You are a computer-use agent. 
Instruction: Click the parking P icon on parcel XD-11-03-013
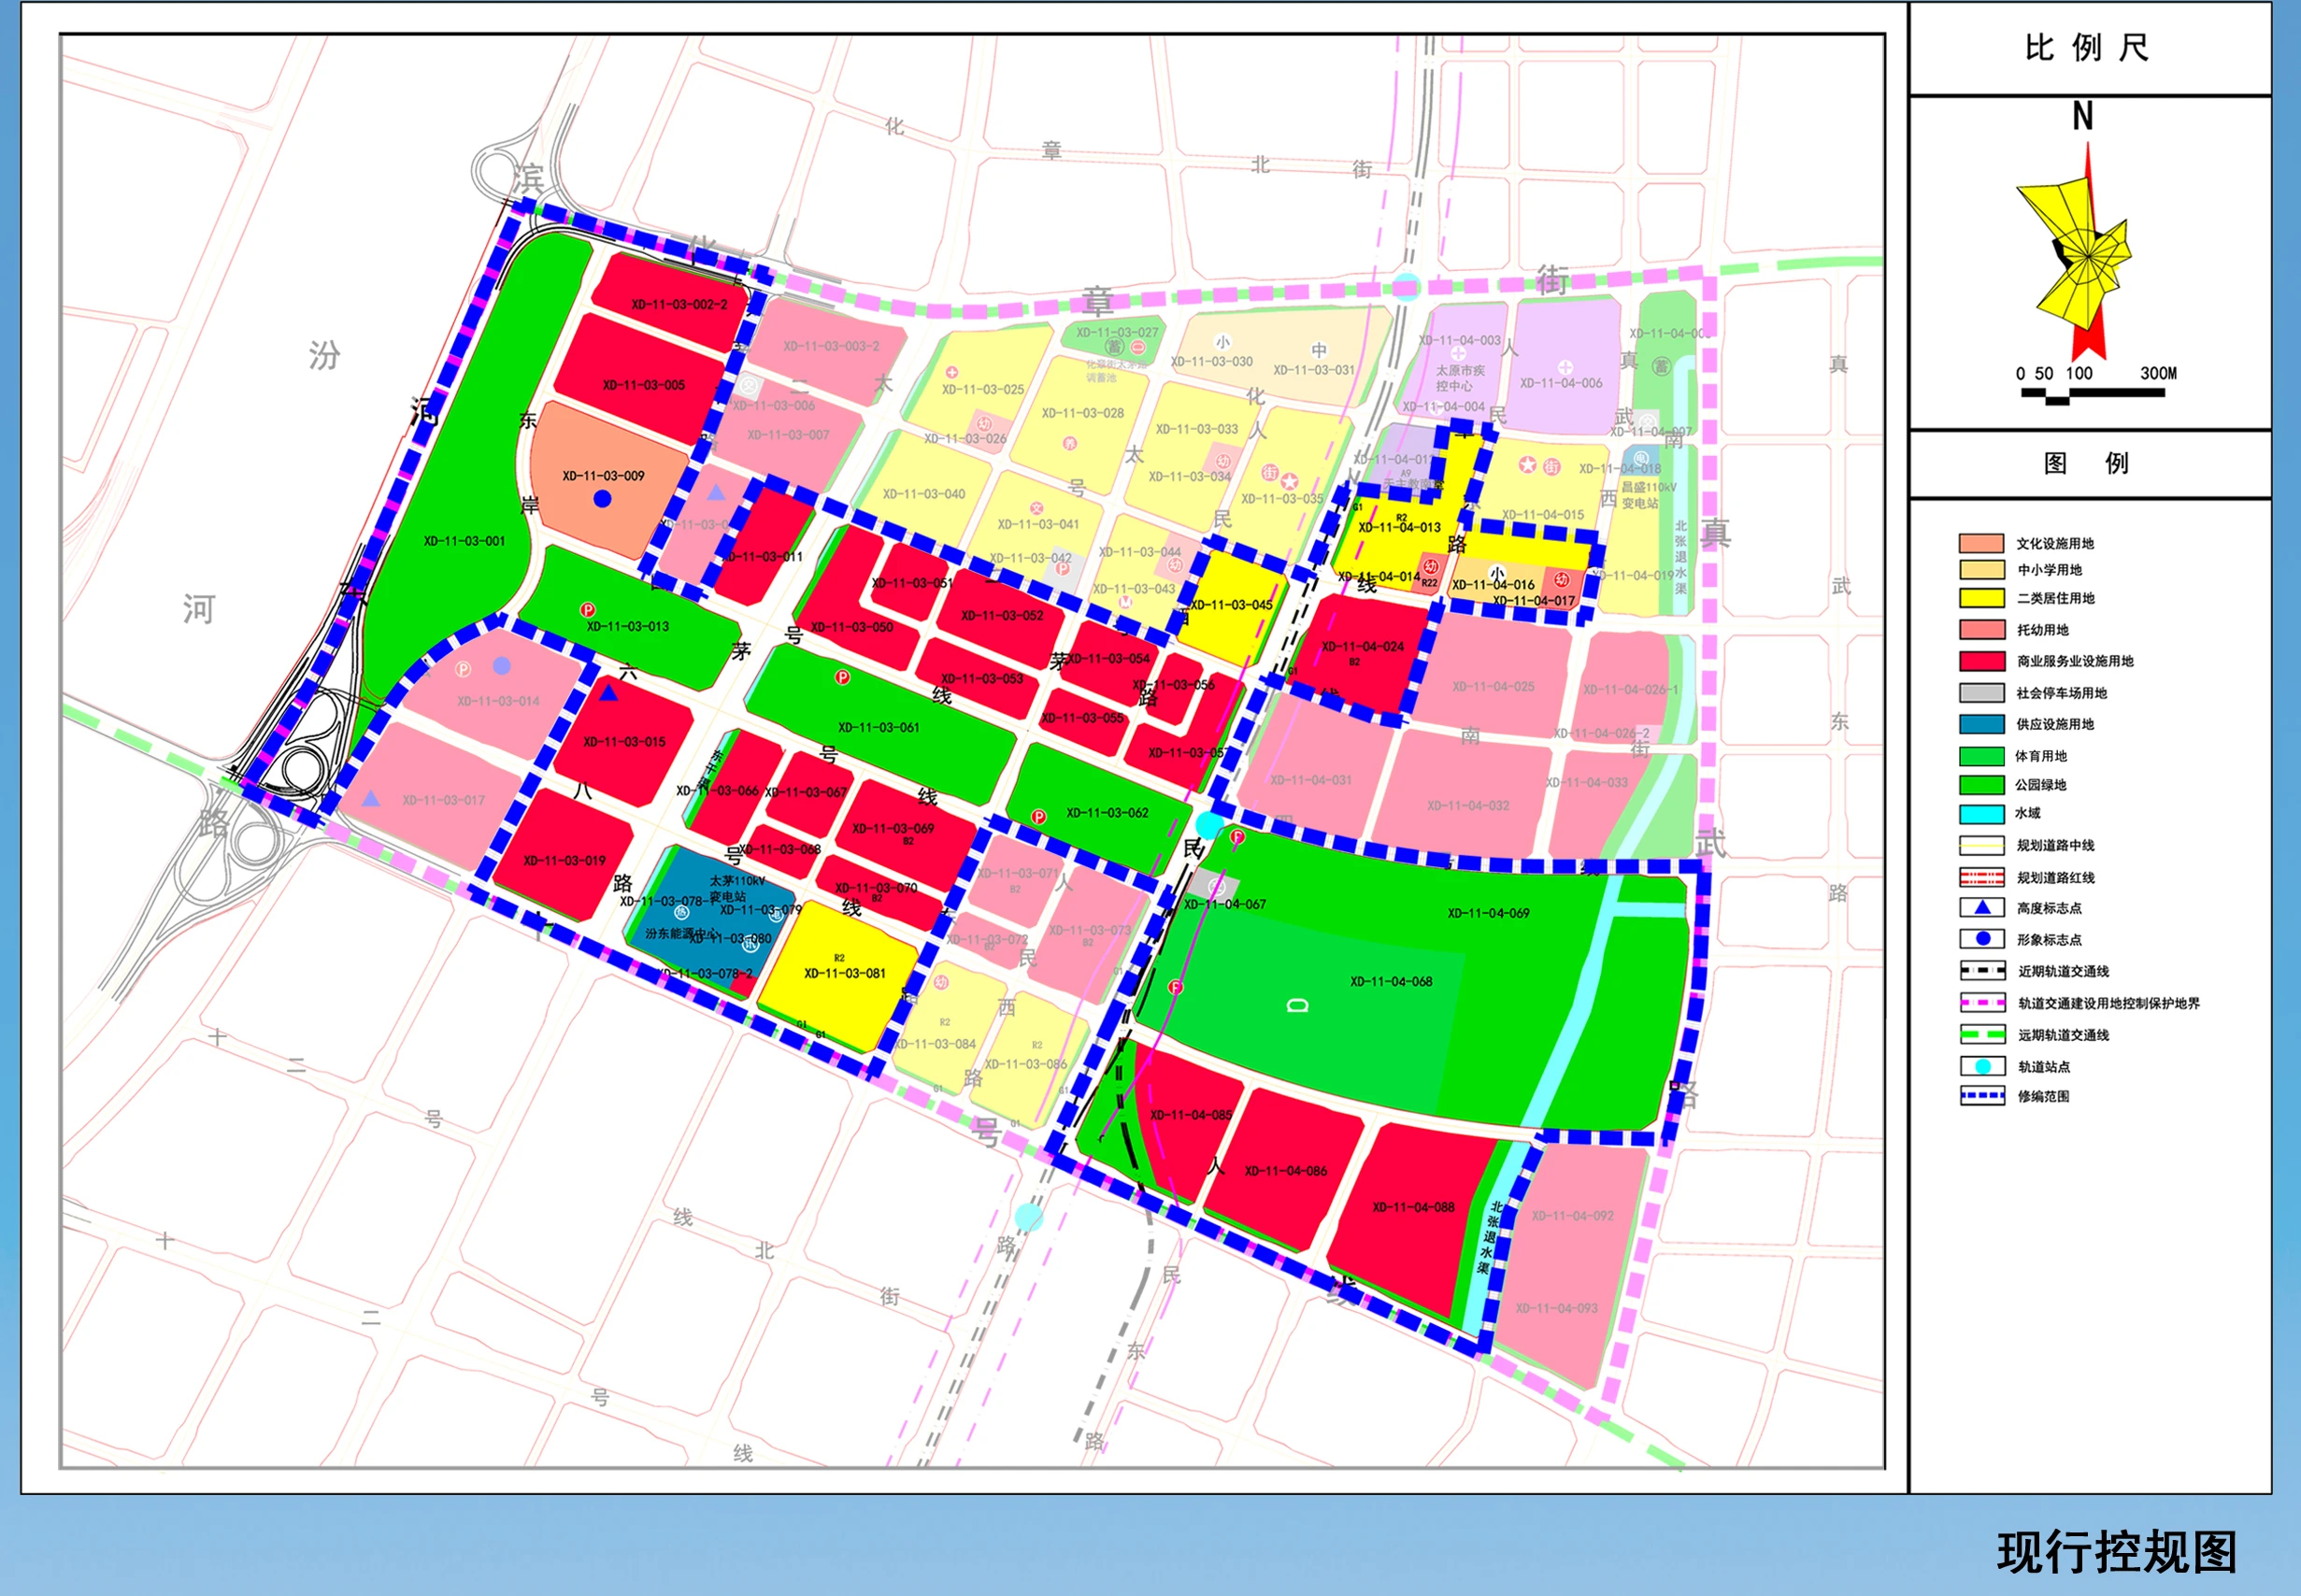coord(588,609)
